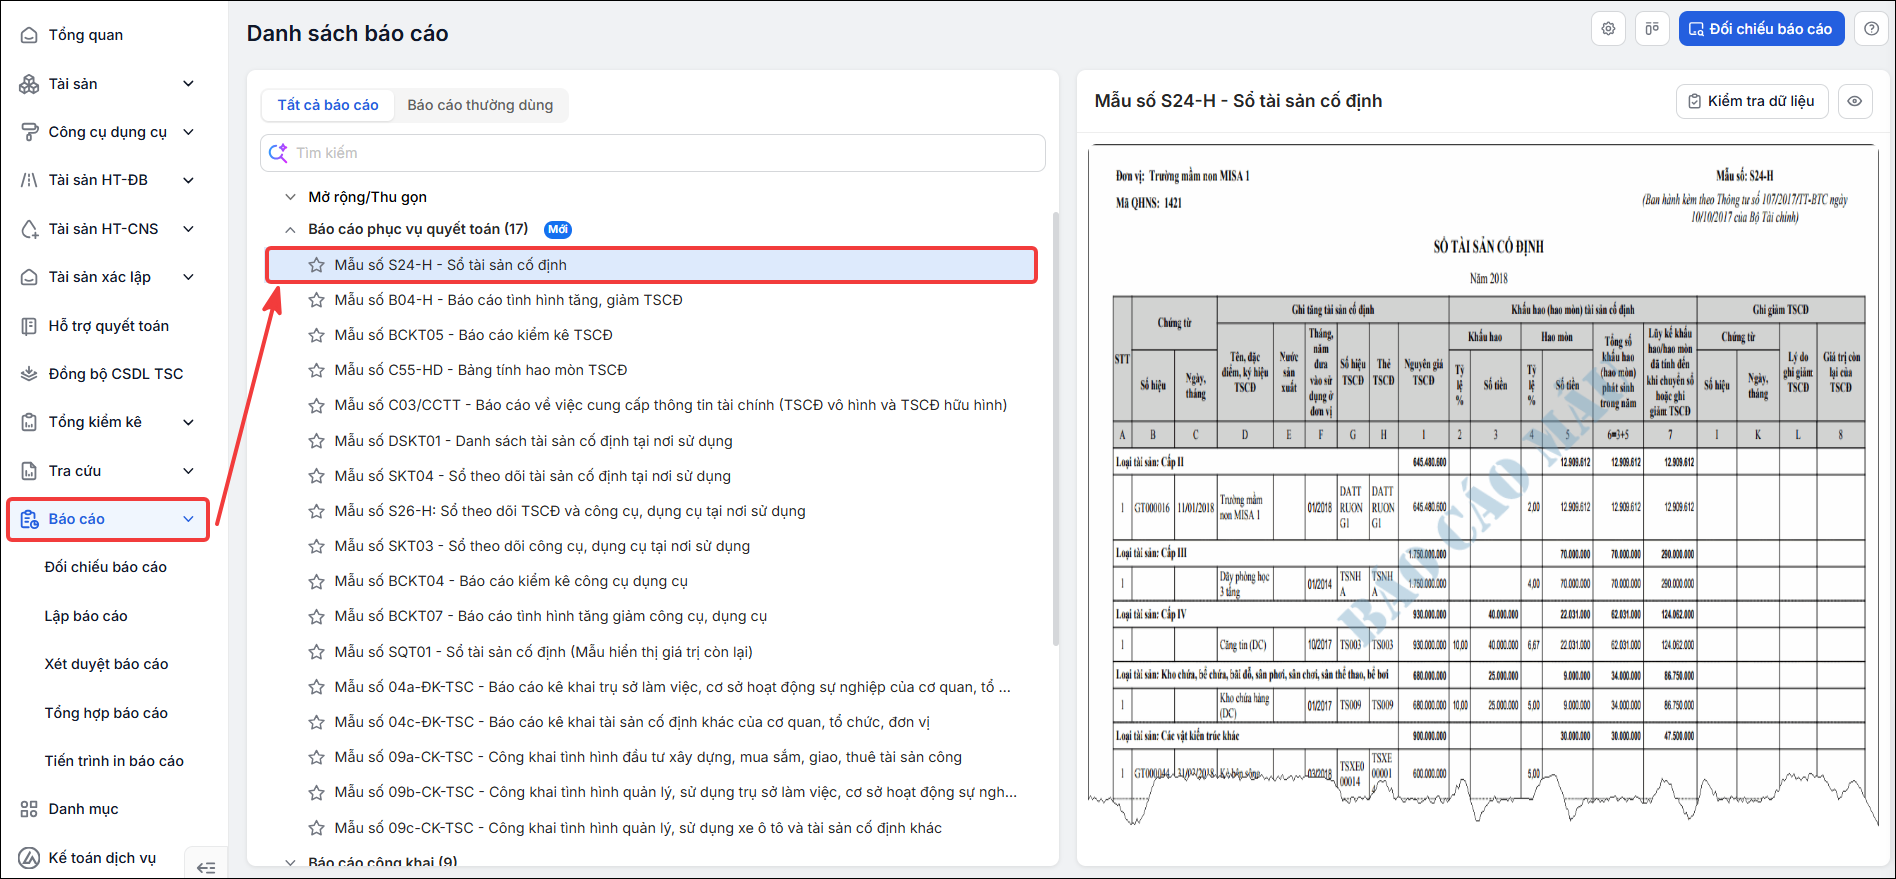
Task: Star report Mẫu số SKT03 as favorite
Action: (316, 546)
